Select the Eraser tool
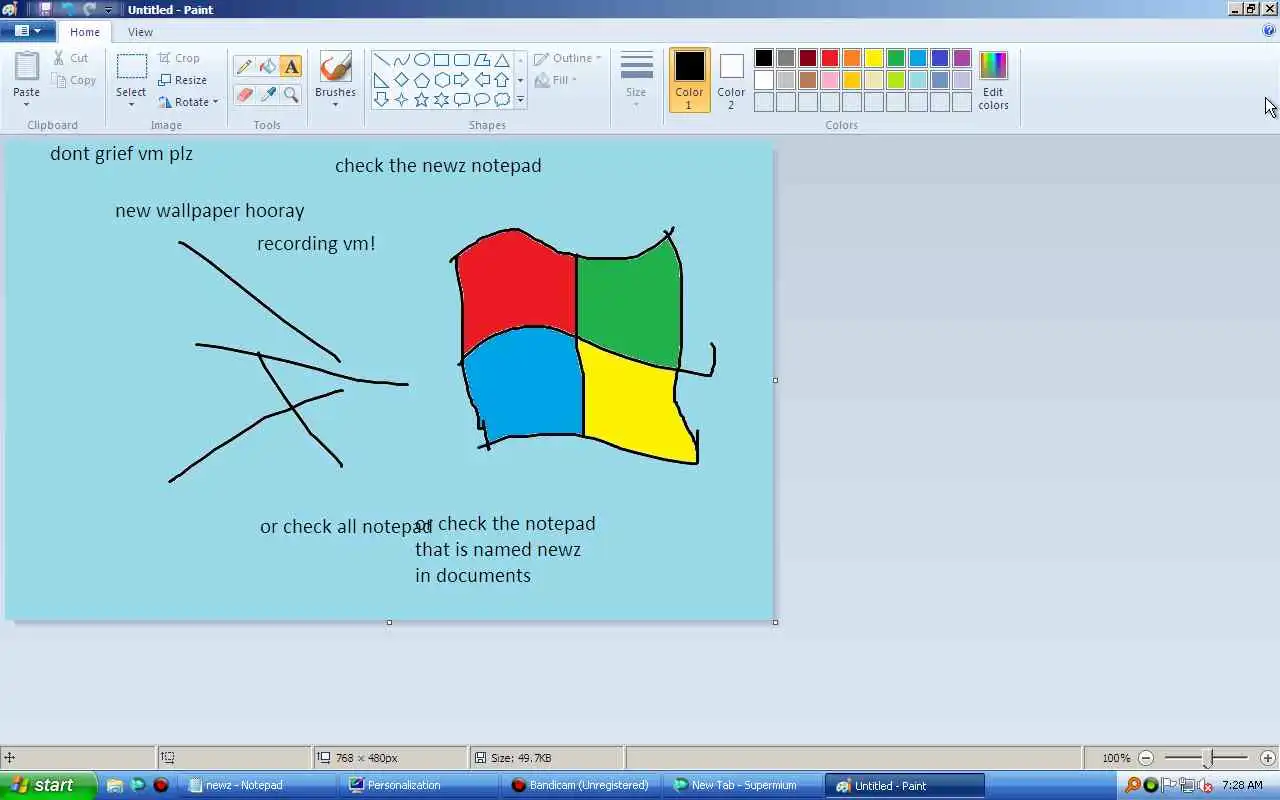The width and height of the screenshot is (1280, 800). (x=244, y=95)
